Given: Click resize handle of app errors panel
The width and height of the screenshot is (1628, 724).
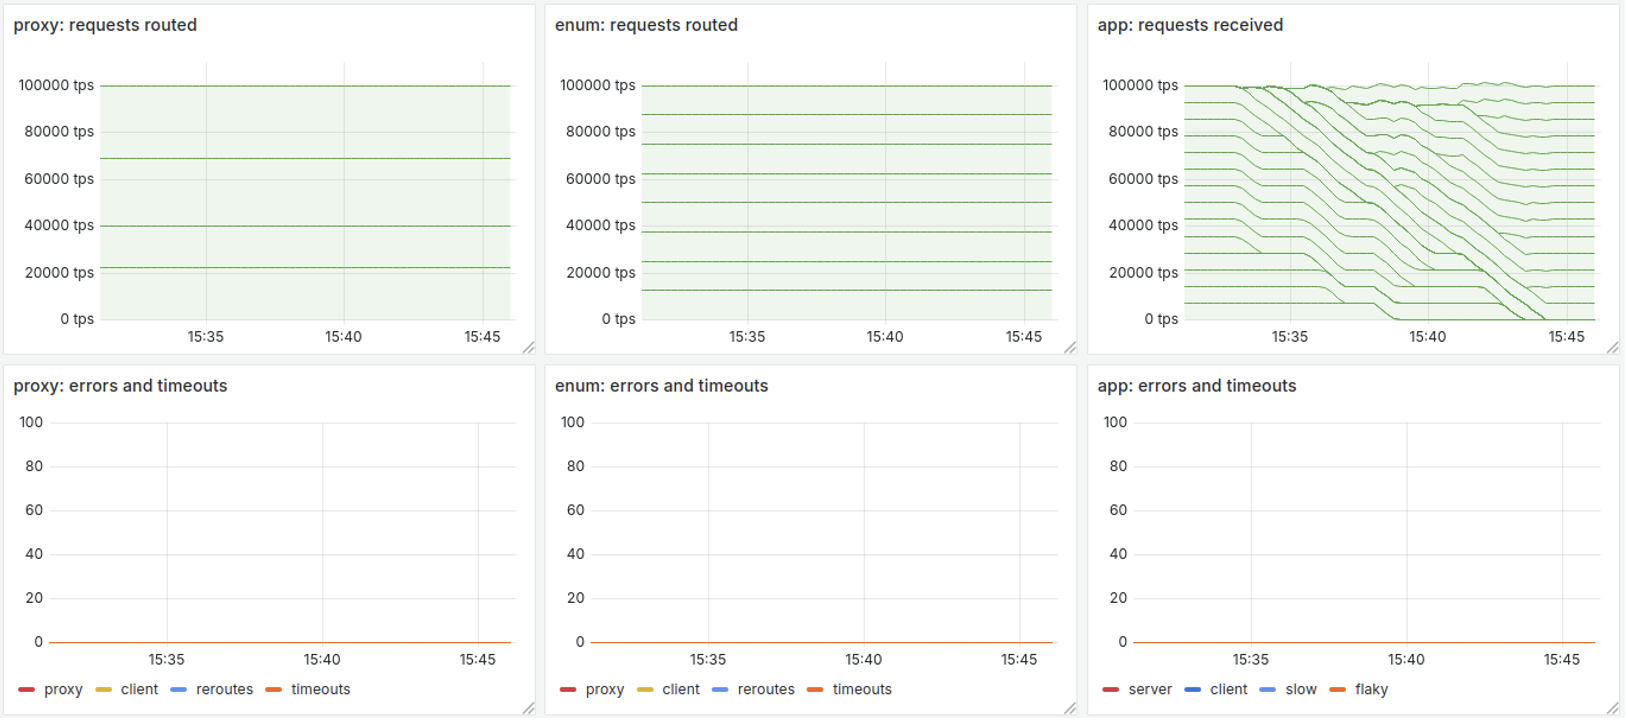Looking at the screenshot, I should click(x=1612, y=708).
